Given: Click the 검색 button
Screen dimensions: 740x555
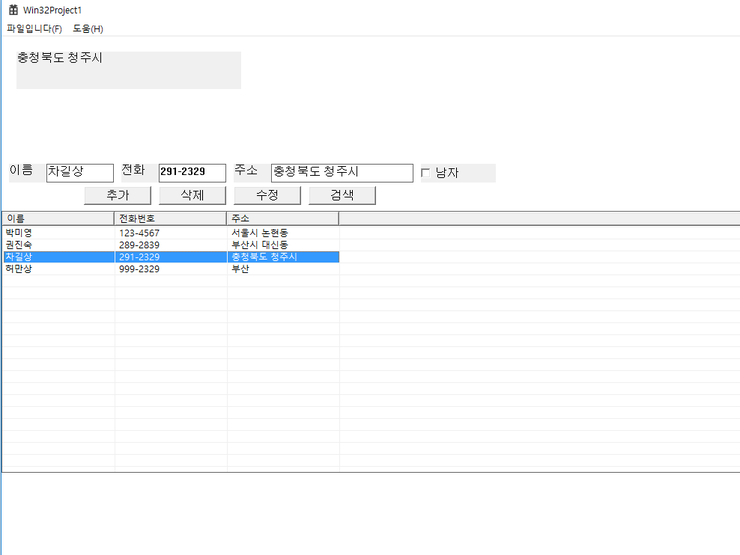Looking at the screenshot, I should click(x=342, y=195).
